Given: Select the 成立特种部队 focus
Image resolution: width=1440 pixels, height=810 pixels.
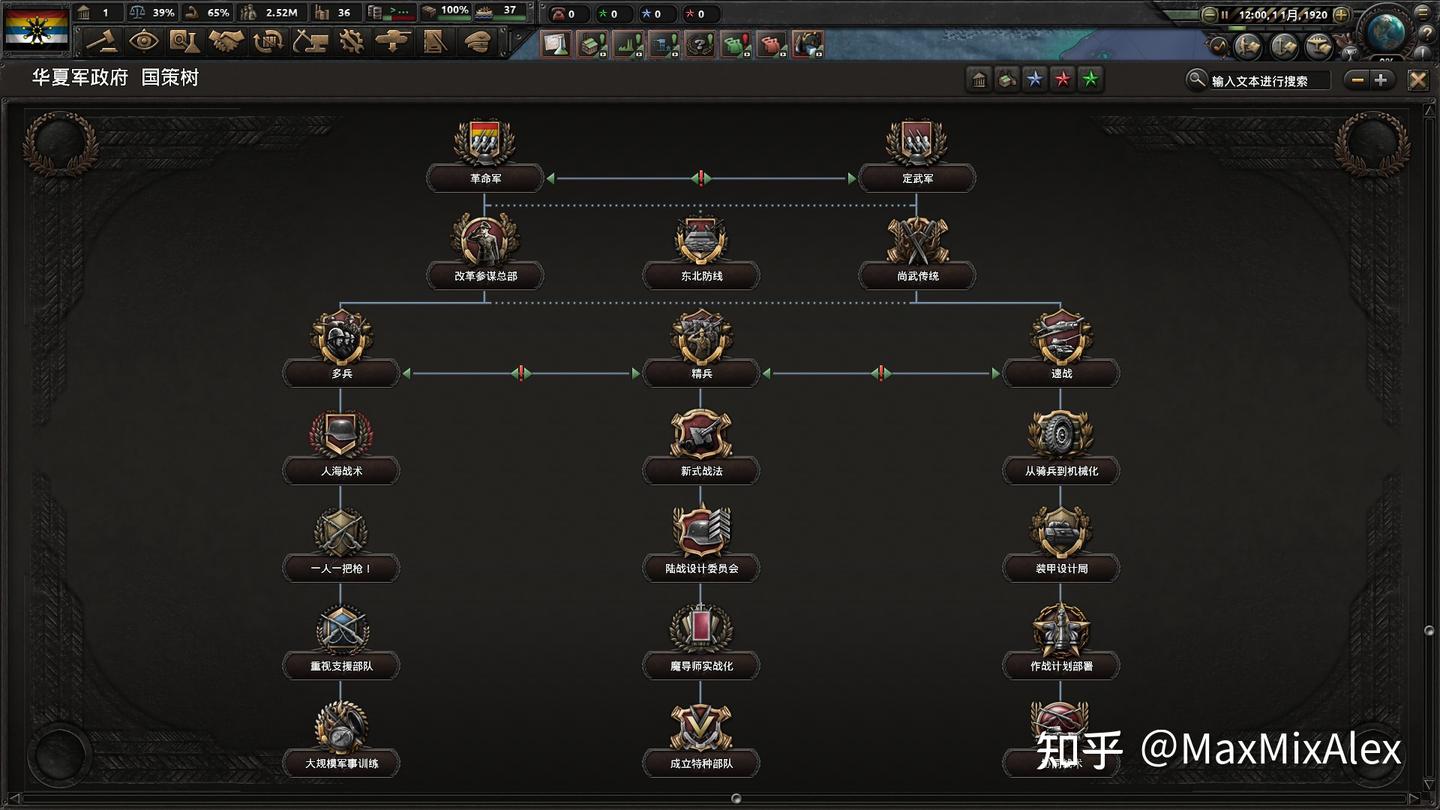Looking at the screenshot, I should (x=701, y=738).
